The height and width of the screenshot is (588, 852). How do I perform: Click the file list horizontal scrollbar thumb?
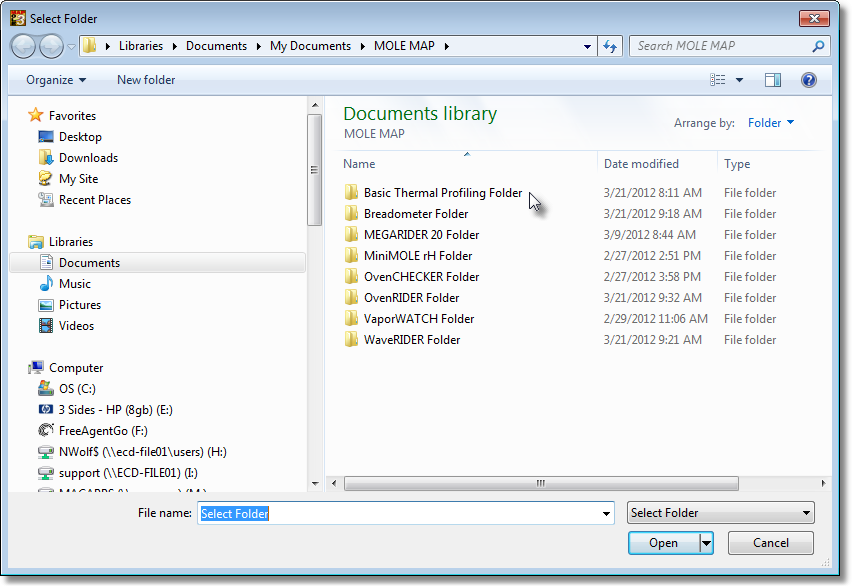click(541, 483)
